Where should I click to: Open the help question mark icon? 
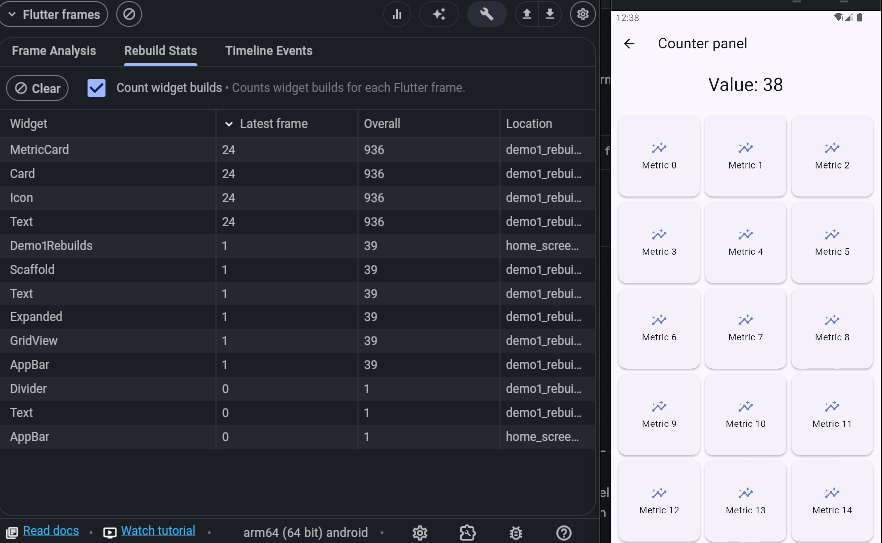(564, 532)
